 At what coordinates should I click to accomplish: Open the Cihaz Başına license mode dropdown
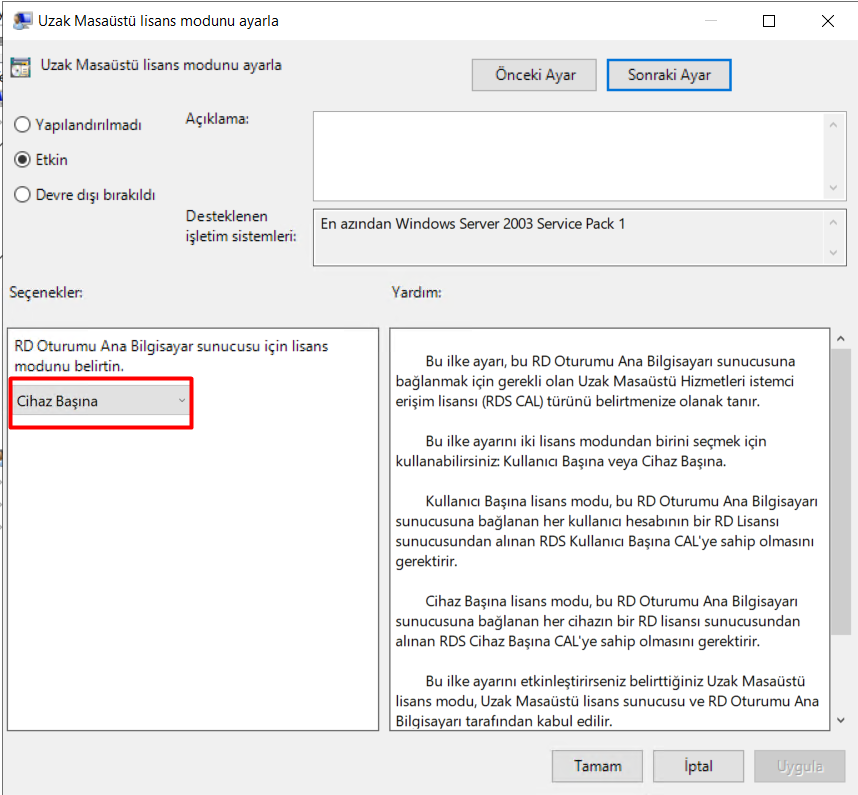pos(101,401)
